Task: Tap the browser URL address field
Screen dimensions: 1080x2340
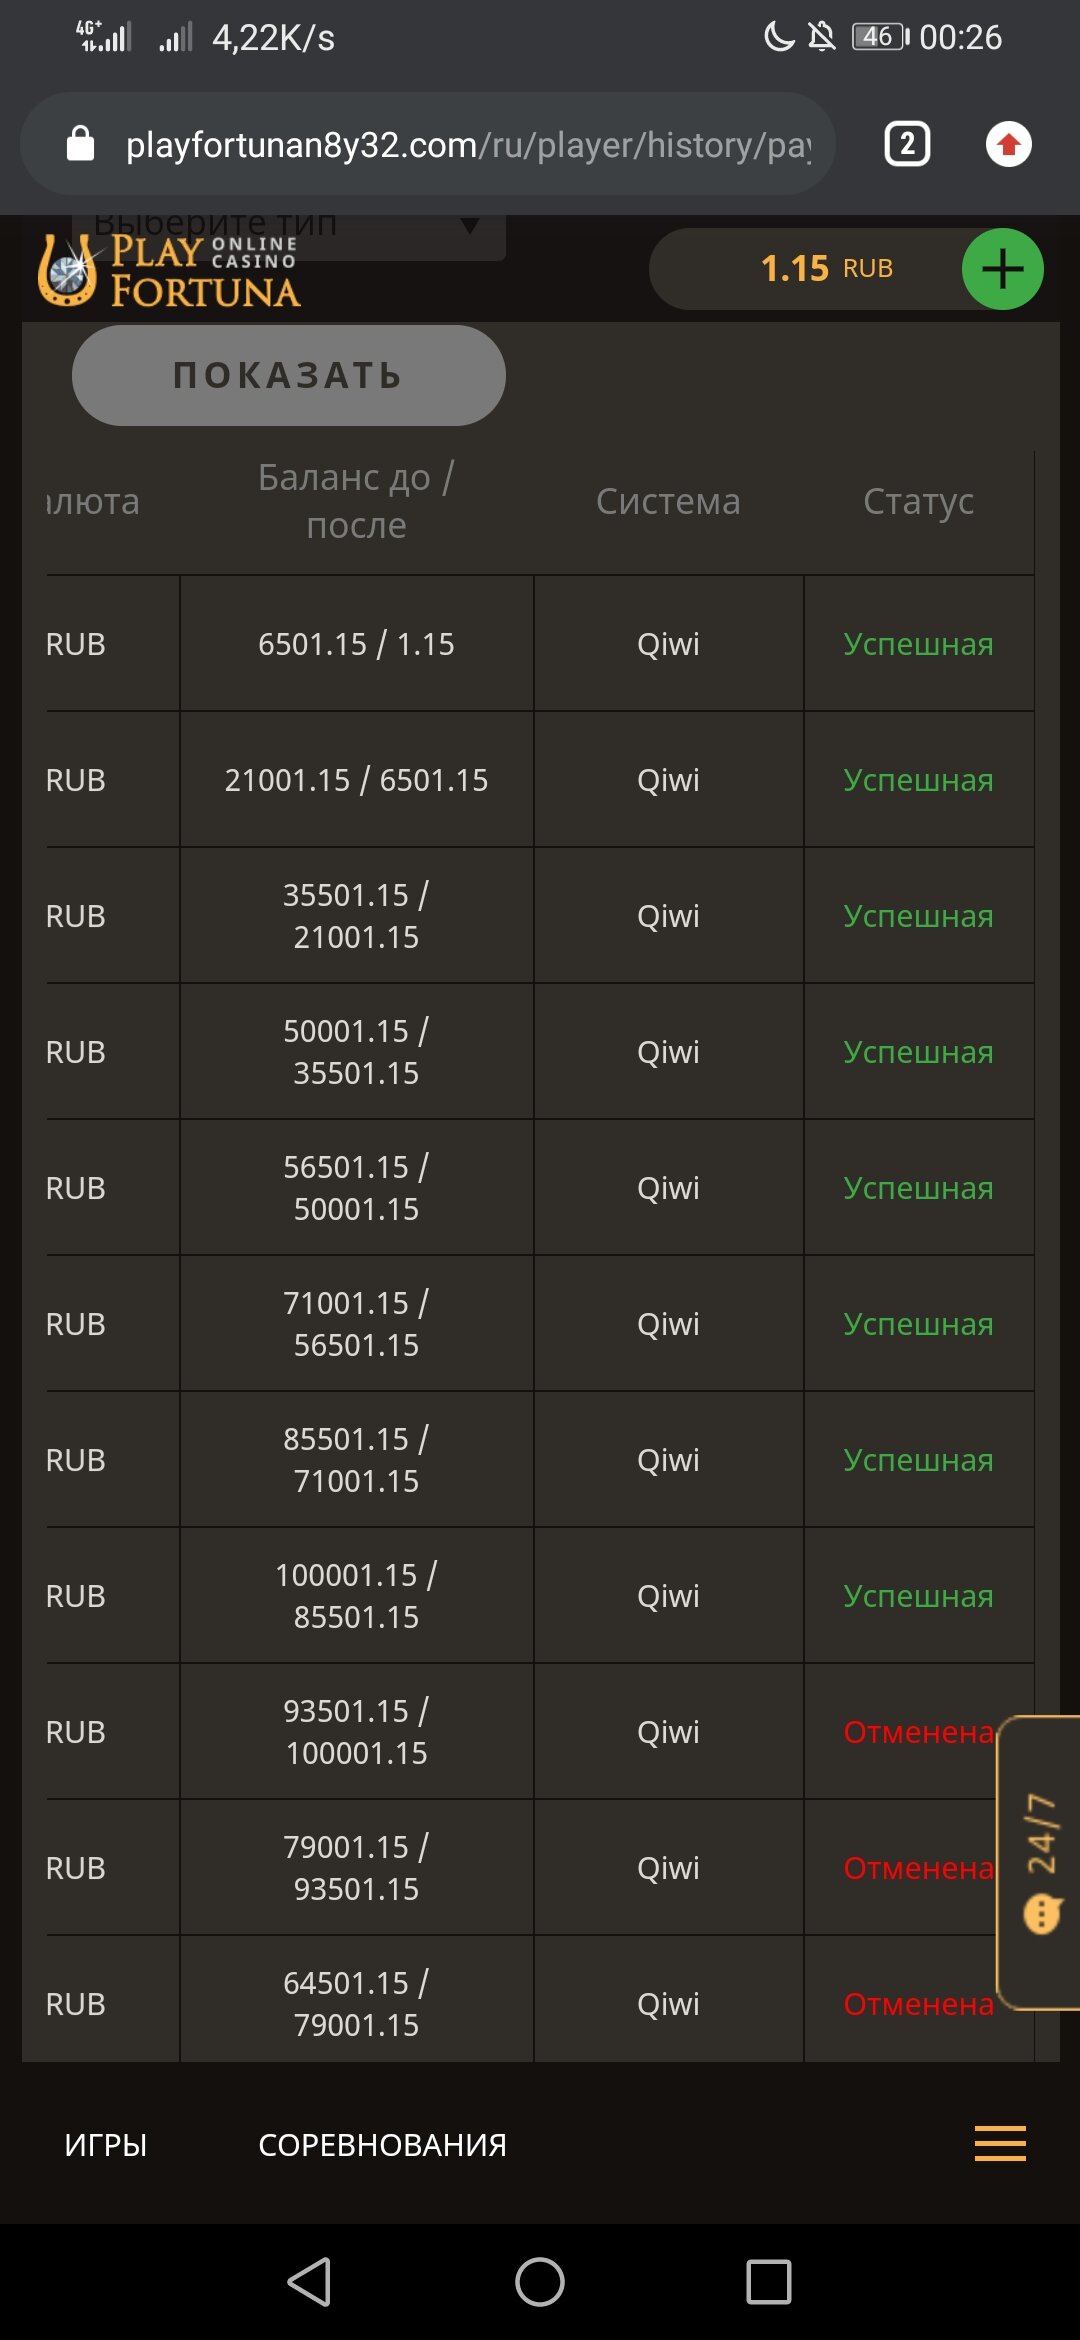Action: coord(468,145)
